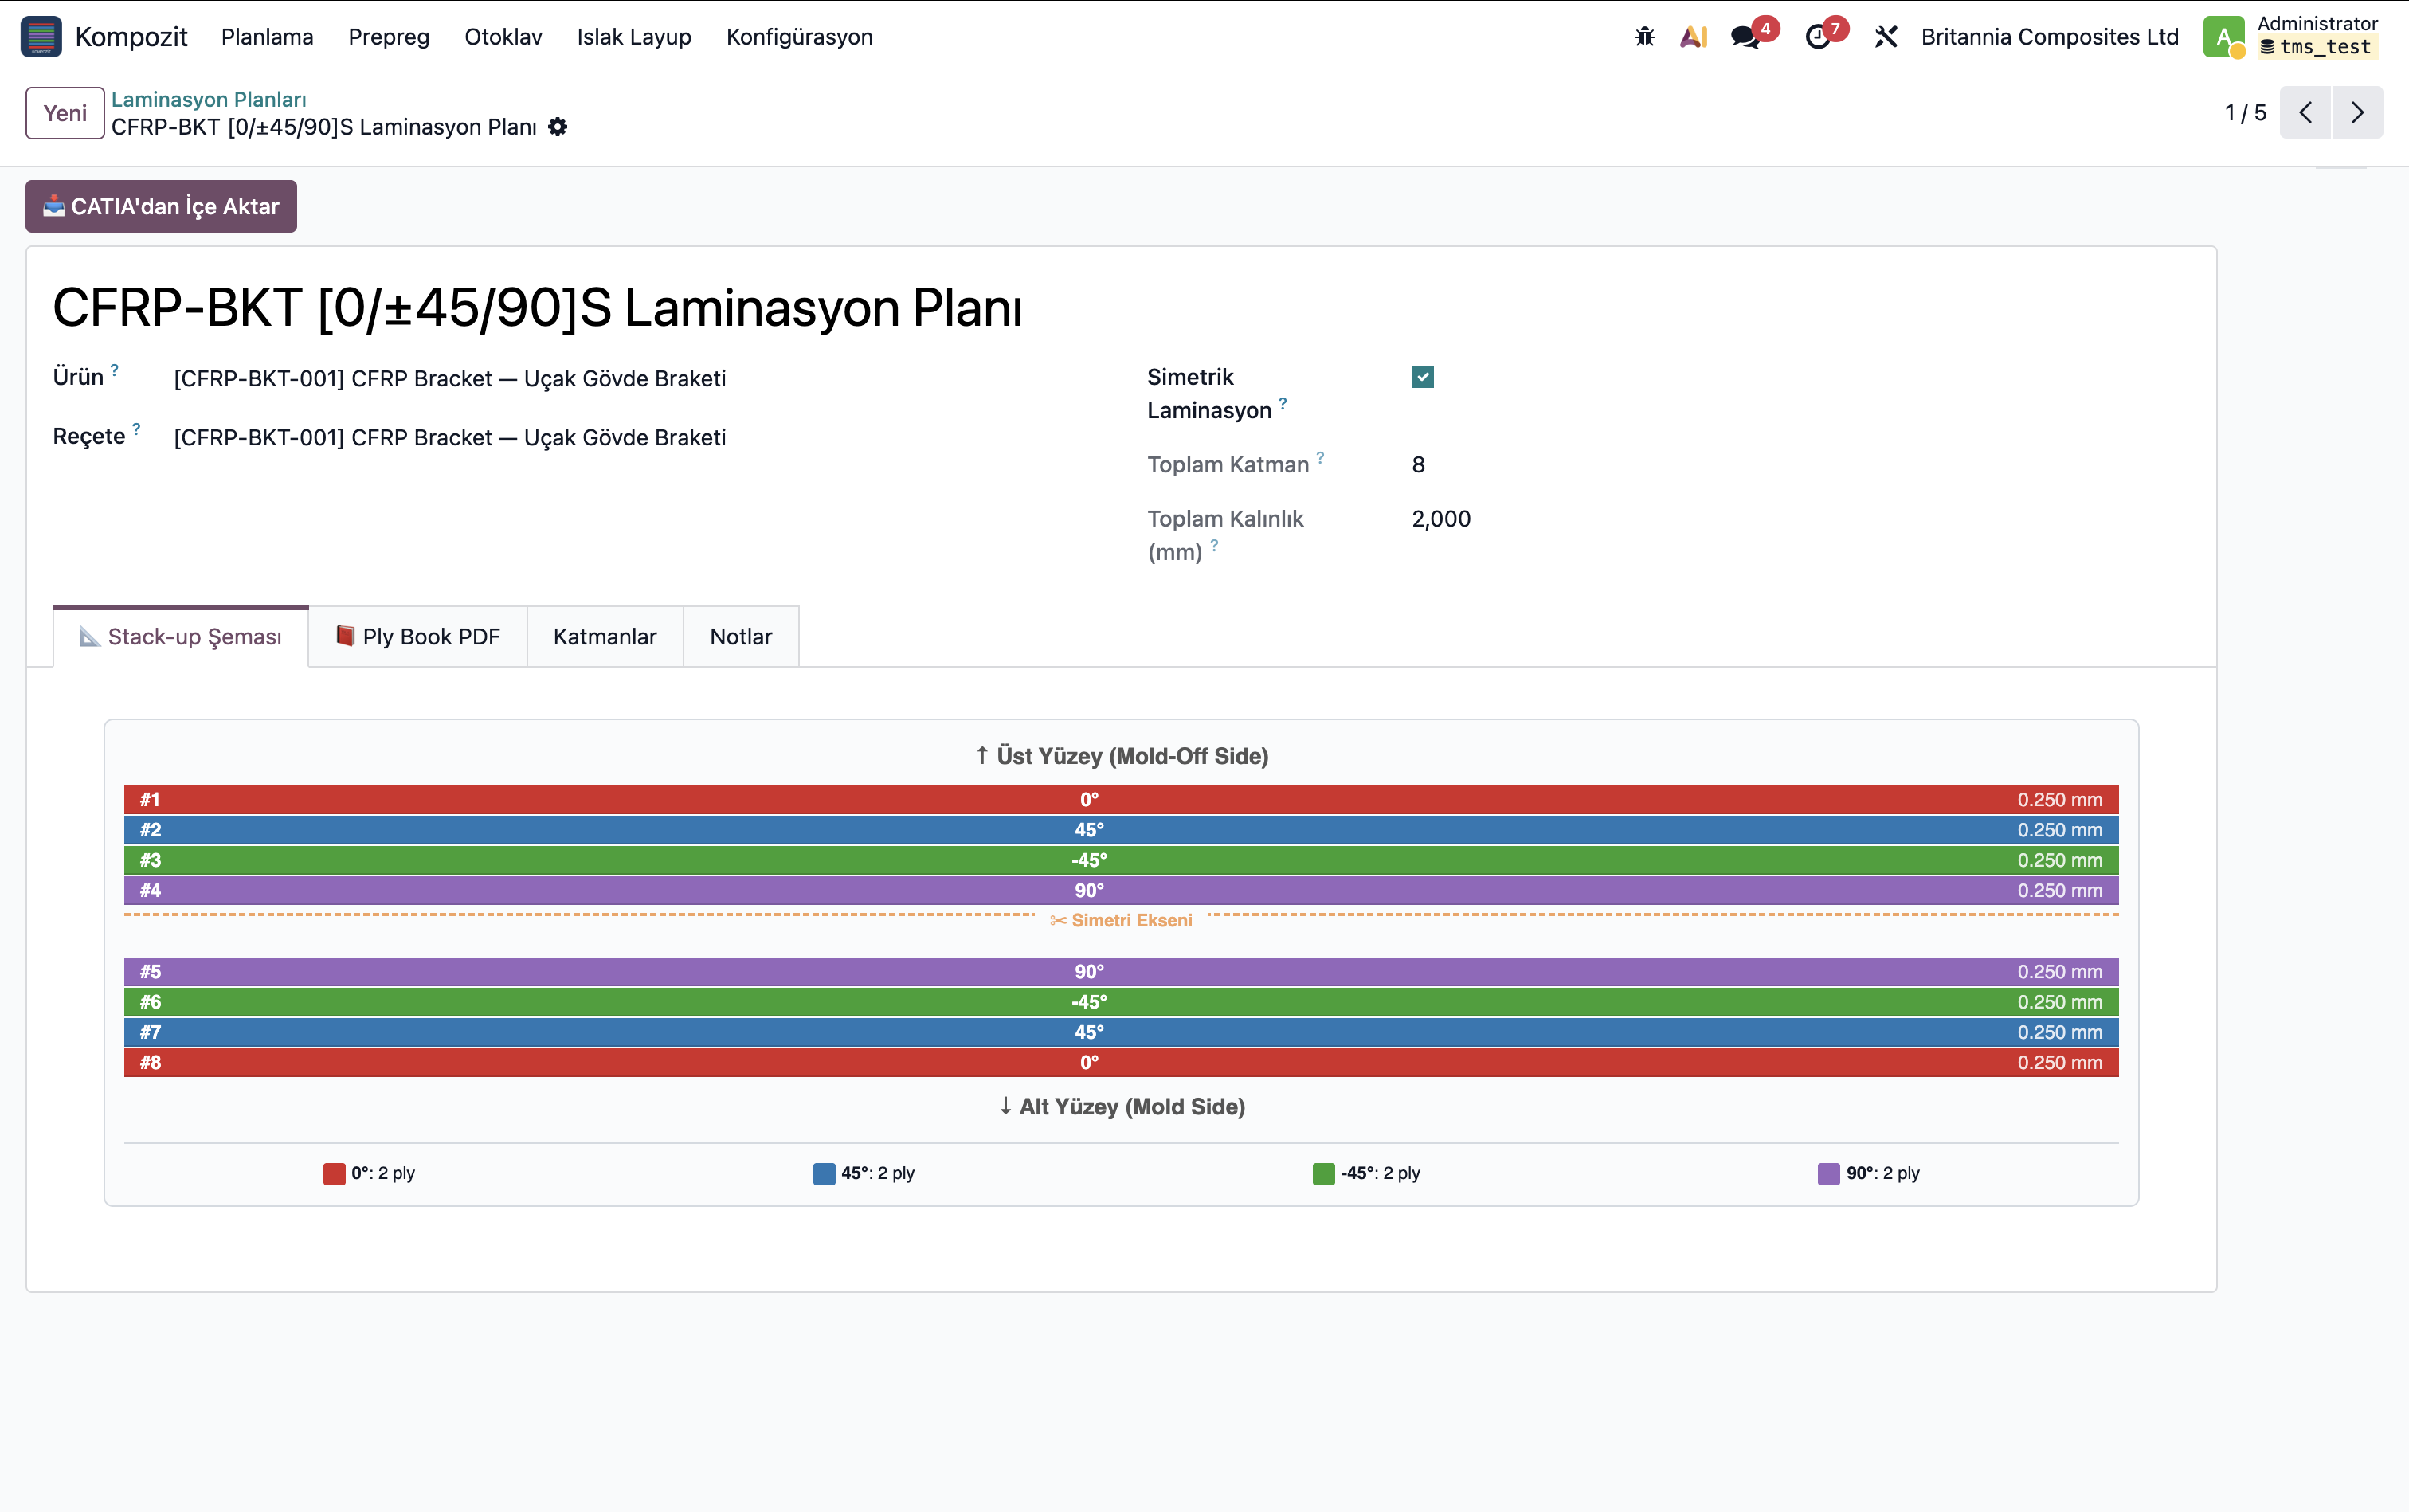Open the Ürün product link
This screenshot has height=1512, width=2409.
tap(450, 379)
